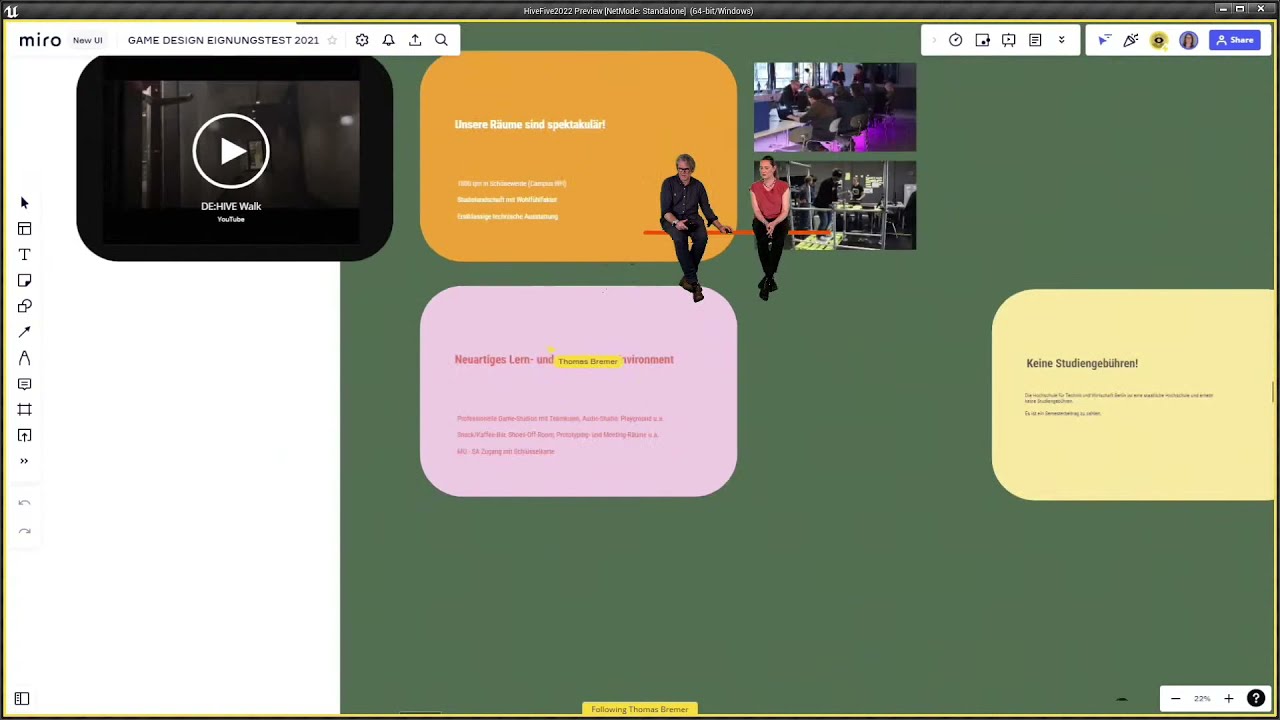Click the Unreal Engine logo in title bar
The width and height of the screenshot is (1280, 720).
point(11,11)
